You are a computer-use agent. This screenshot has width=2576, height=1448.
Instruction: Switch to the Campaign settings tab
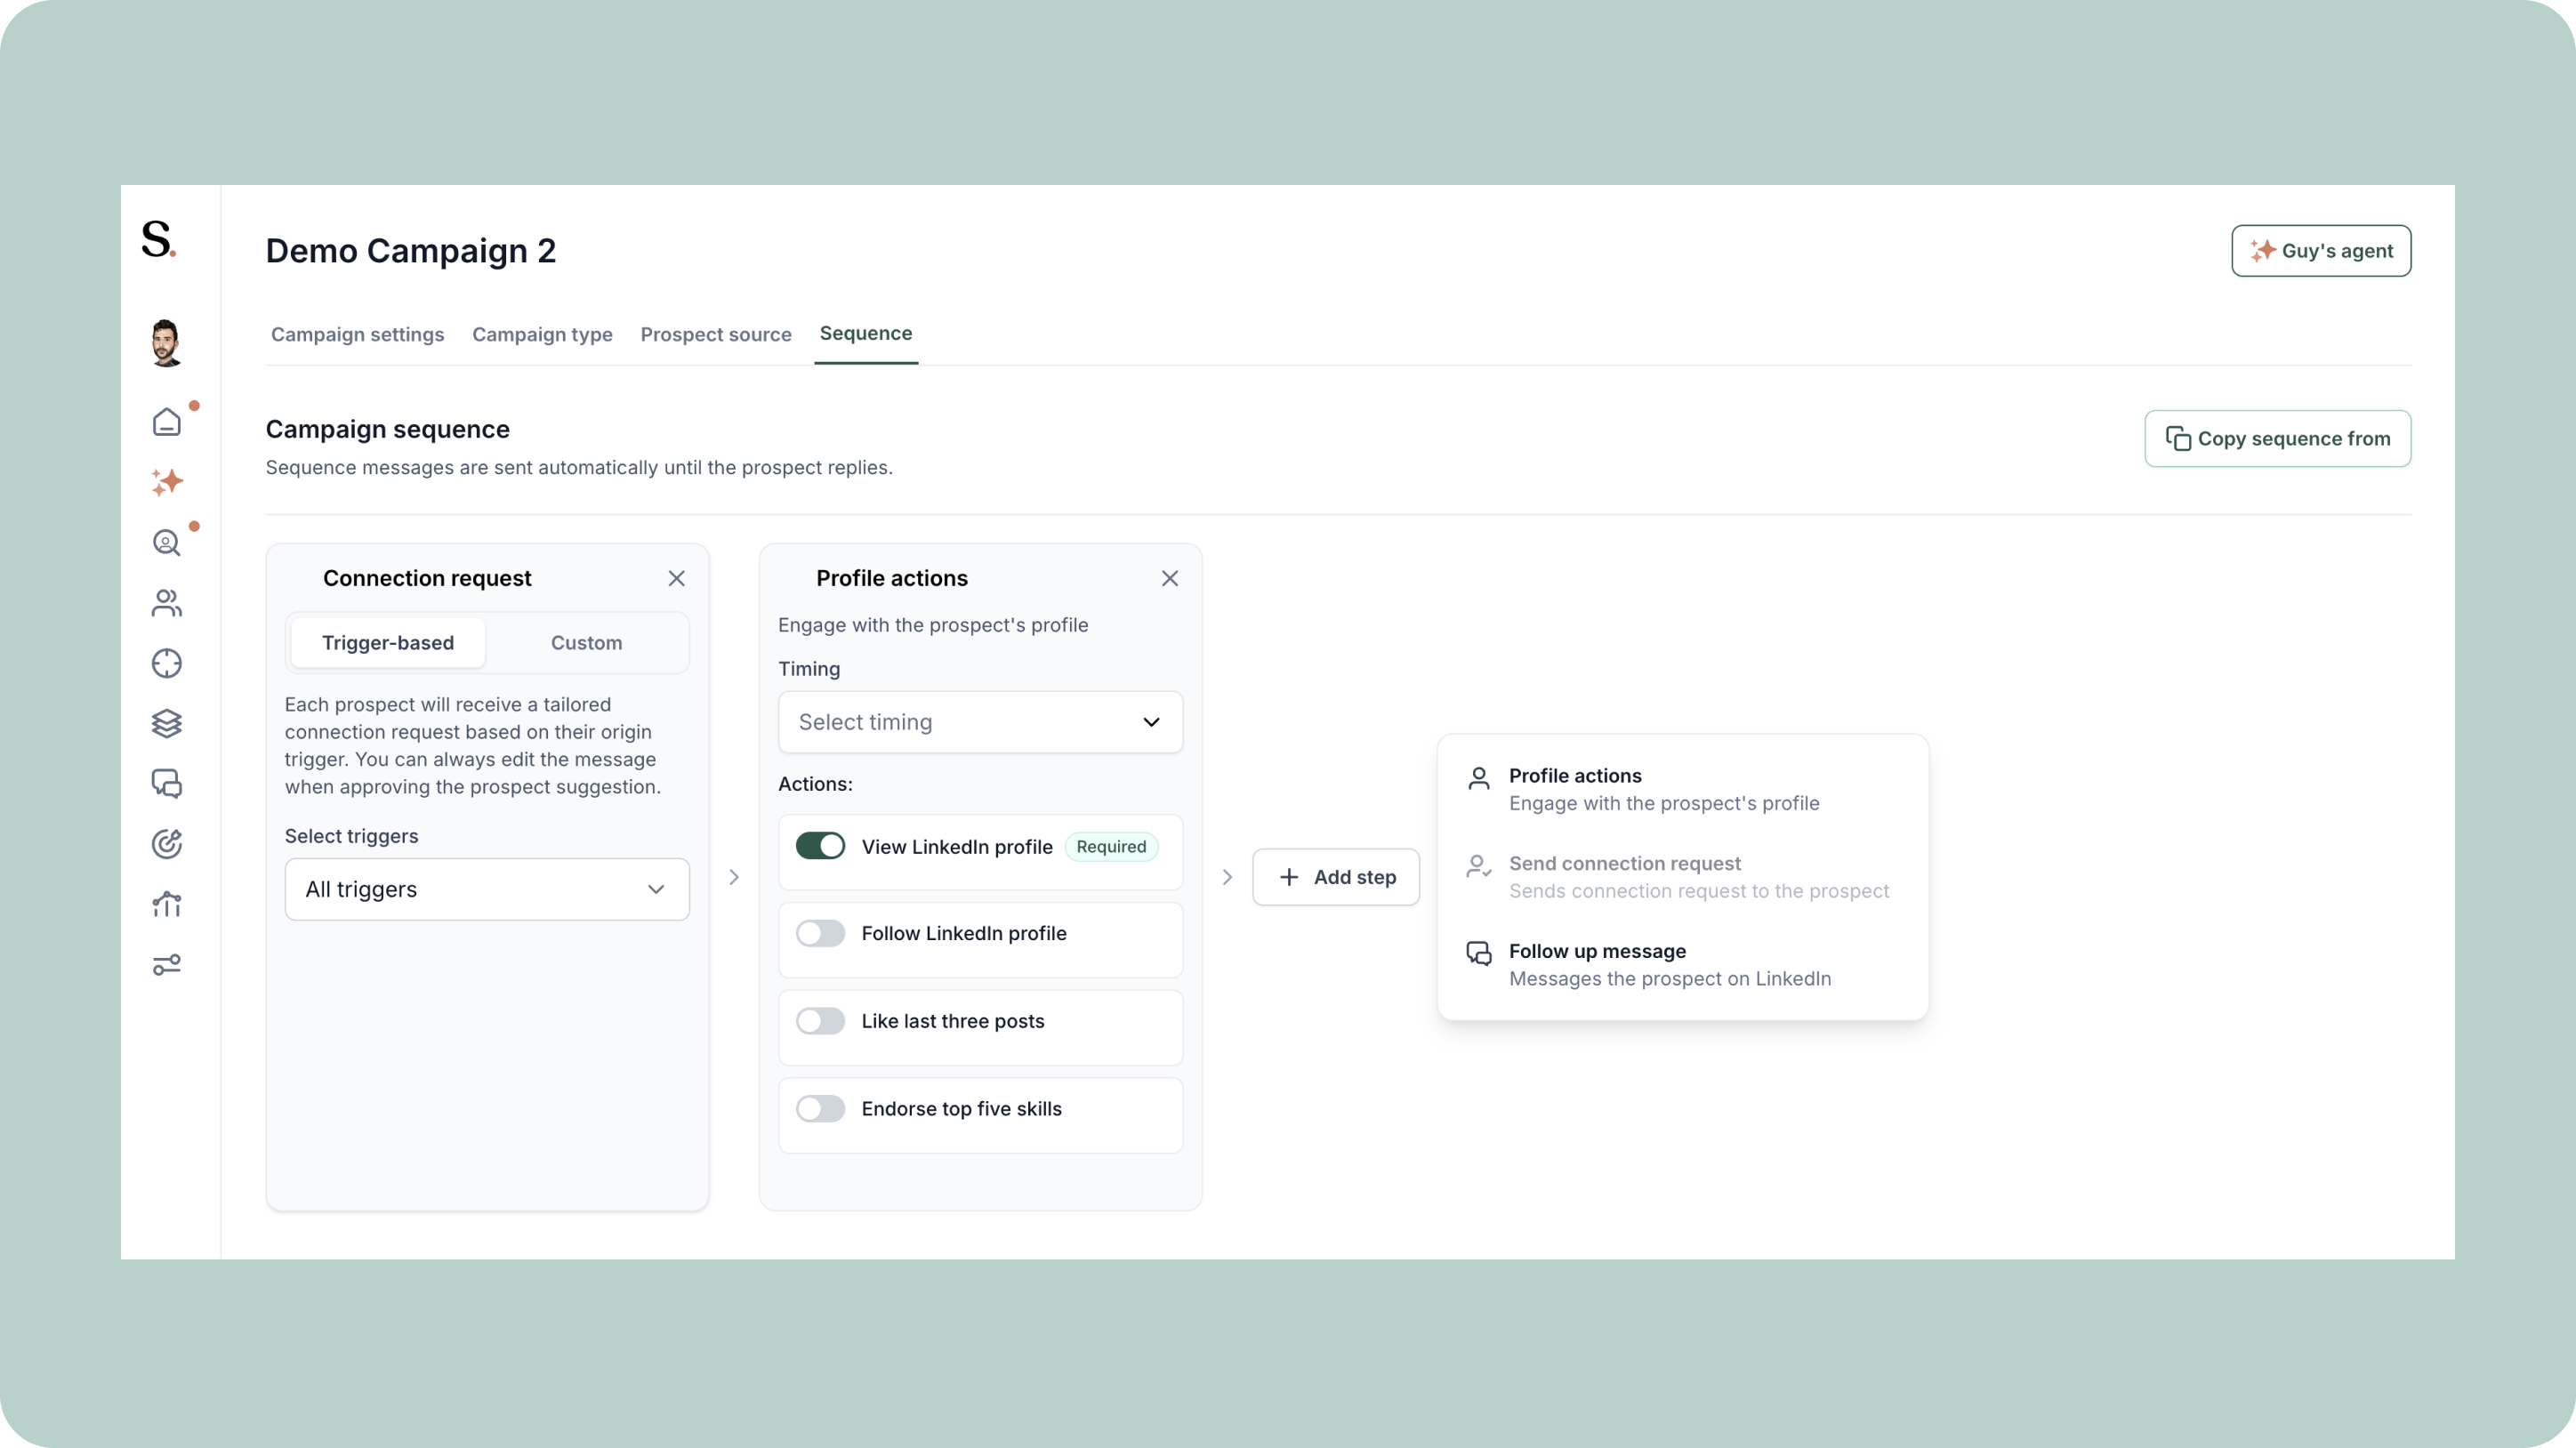click(357, 334)
